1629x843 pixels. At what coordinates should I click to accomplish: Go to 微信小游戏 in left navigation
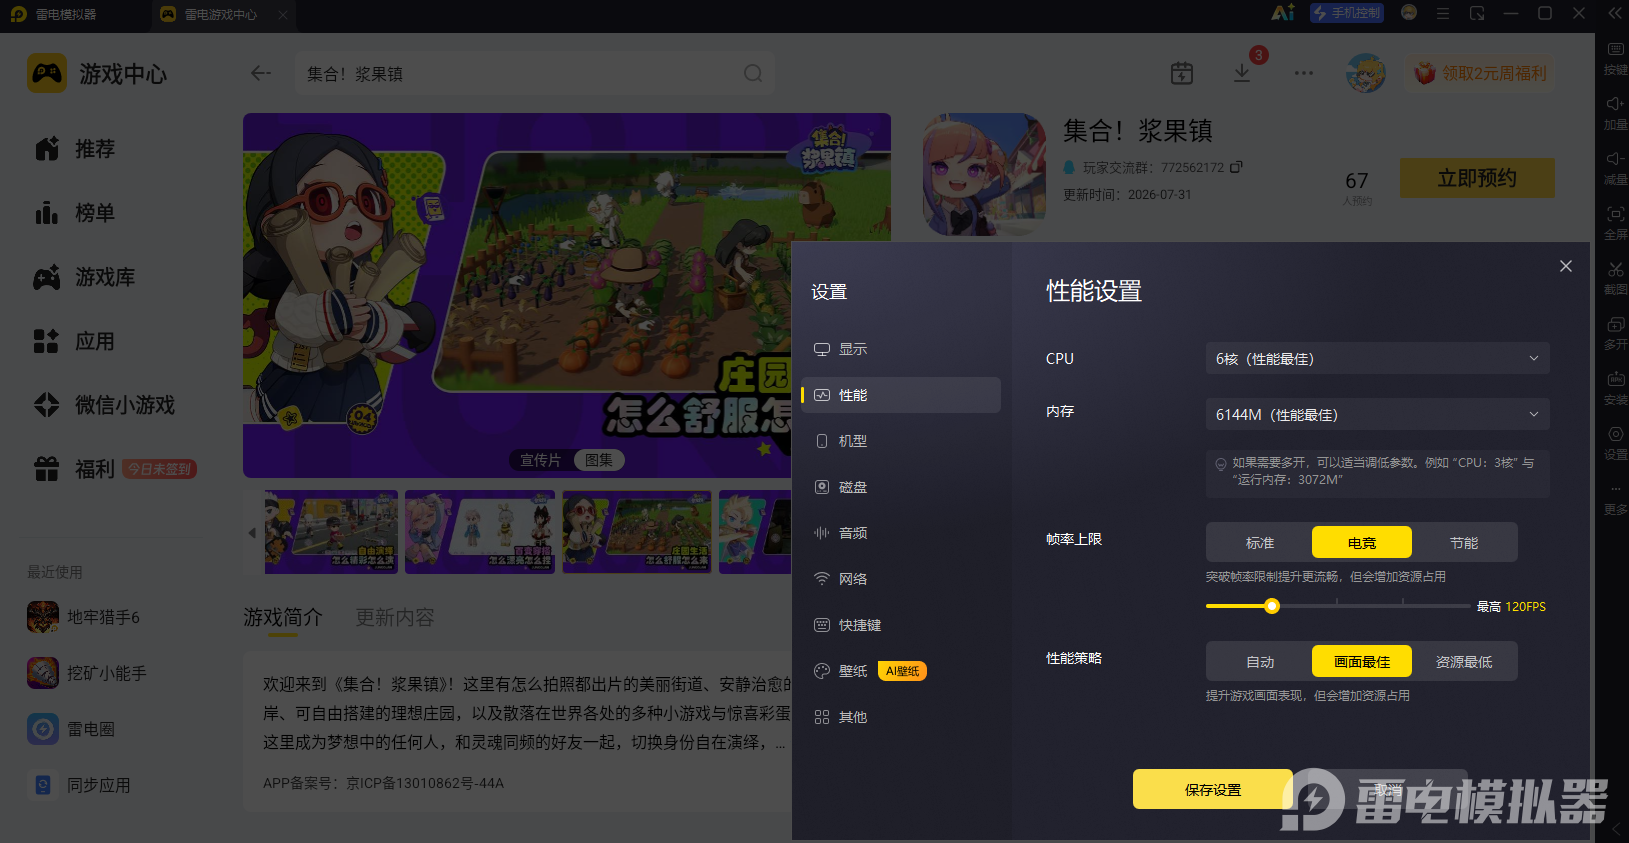coord(105,405)
